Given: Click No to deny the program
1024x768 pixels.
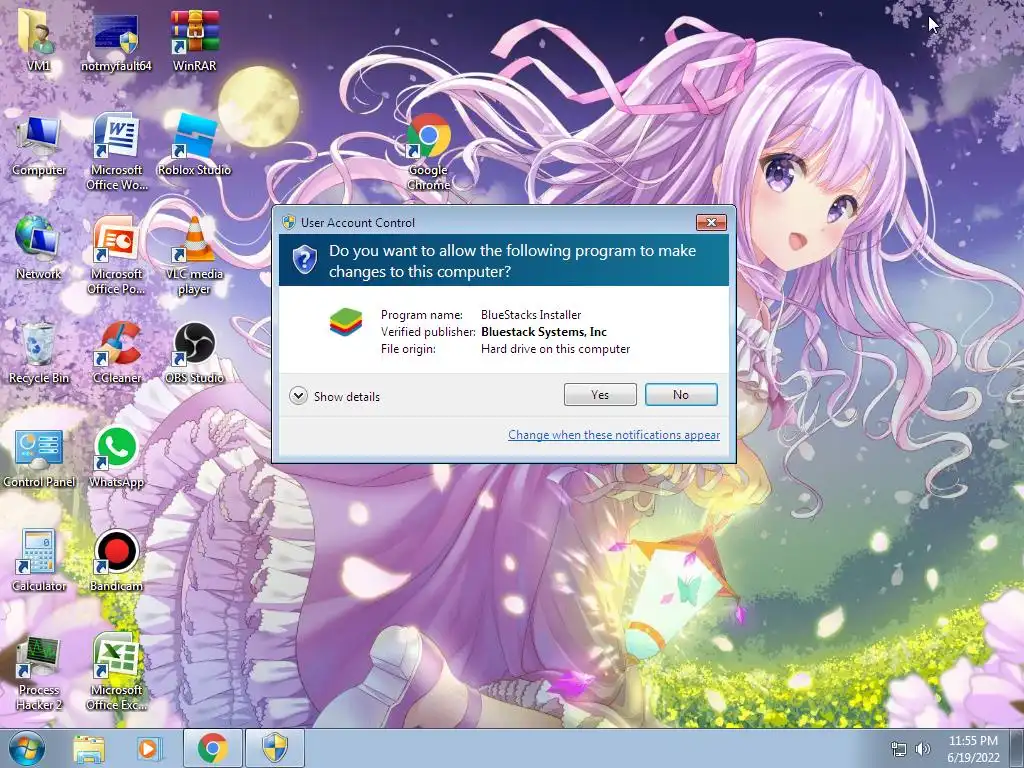Looking at the screenshot, I should pyautogui.click(x=681, y=394).
